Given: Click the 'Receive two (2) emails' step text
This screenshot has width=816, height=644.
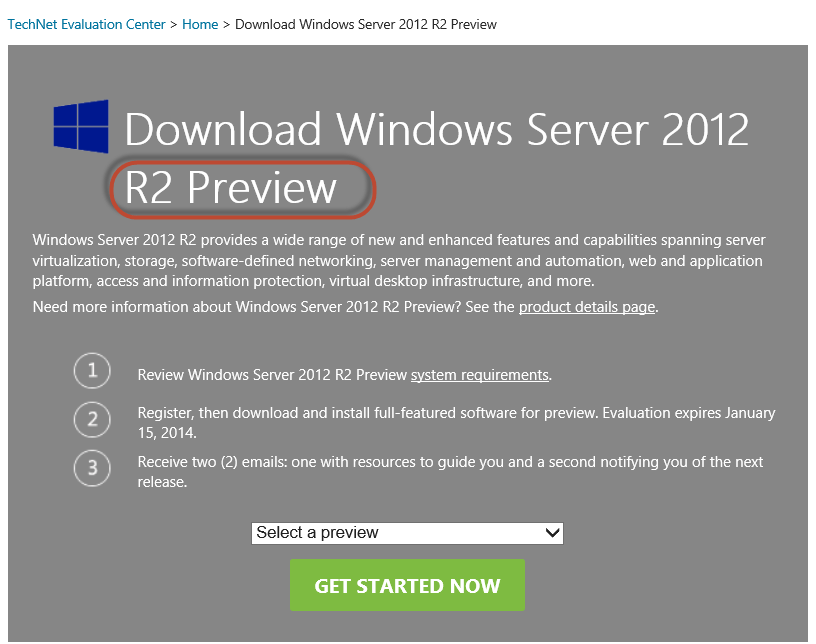Looking at the screenshot, I should coord(450,472).
